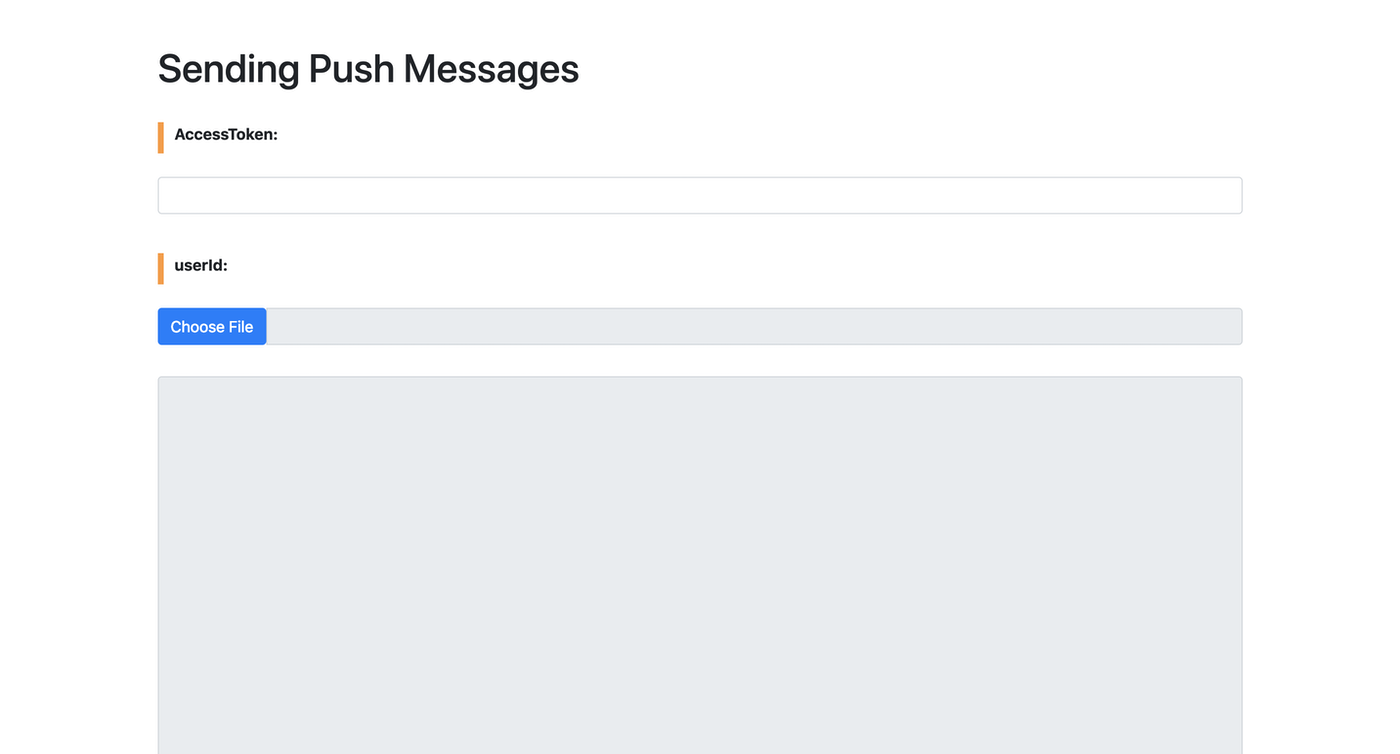Click the orange bar beside userId
The height and width of the screenshot is (754, 1400).
click(161, 269)
